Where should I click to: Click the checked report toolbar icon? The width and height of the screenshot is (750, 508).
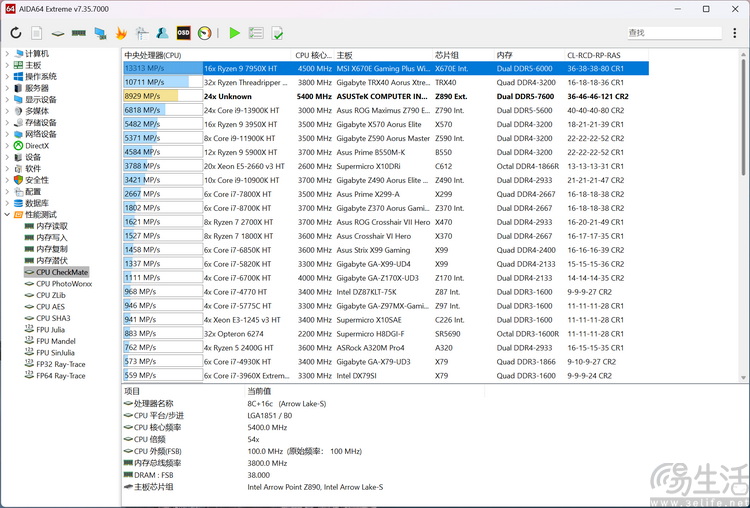click(277, 33)
